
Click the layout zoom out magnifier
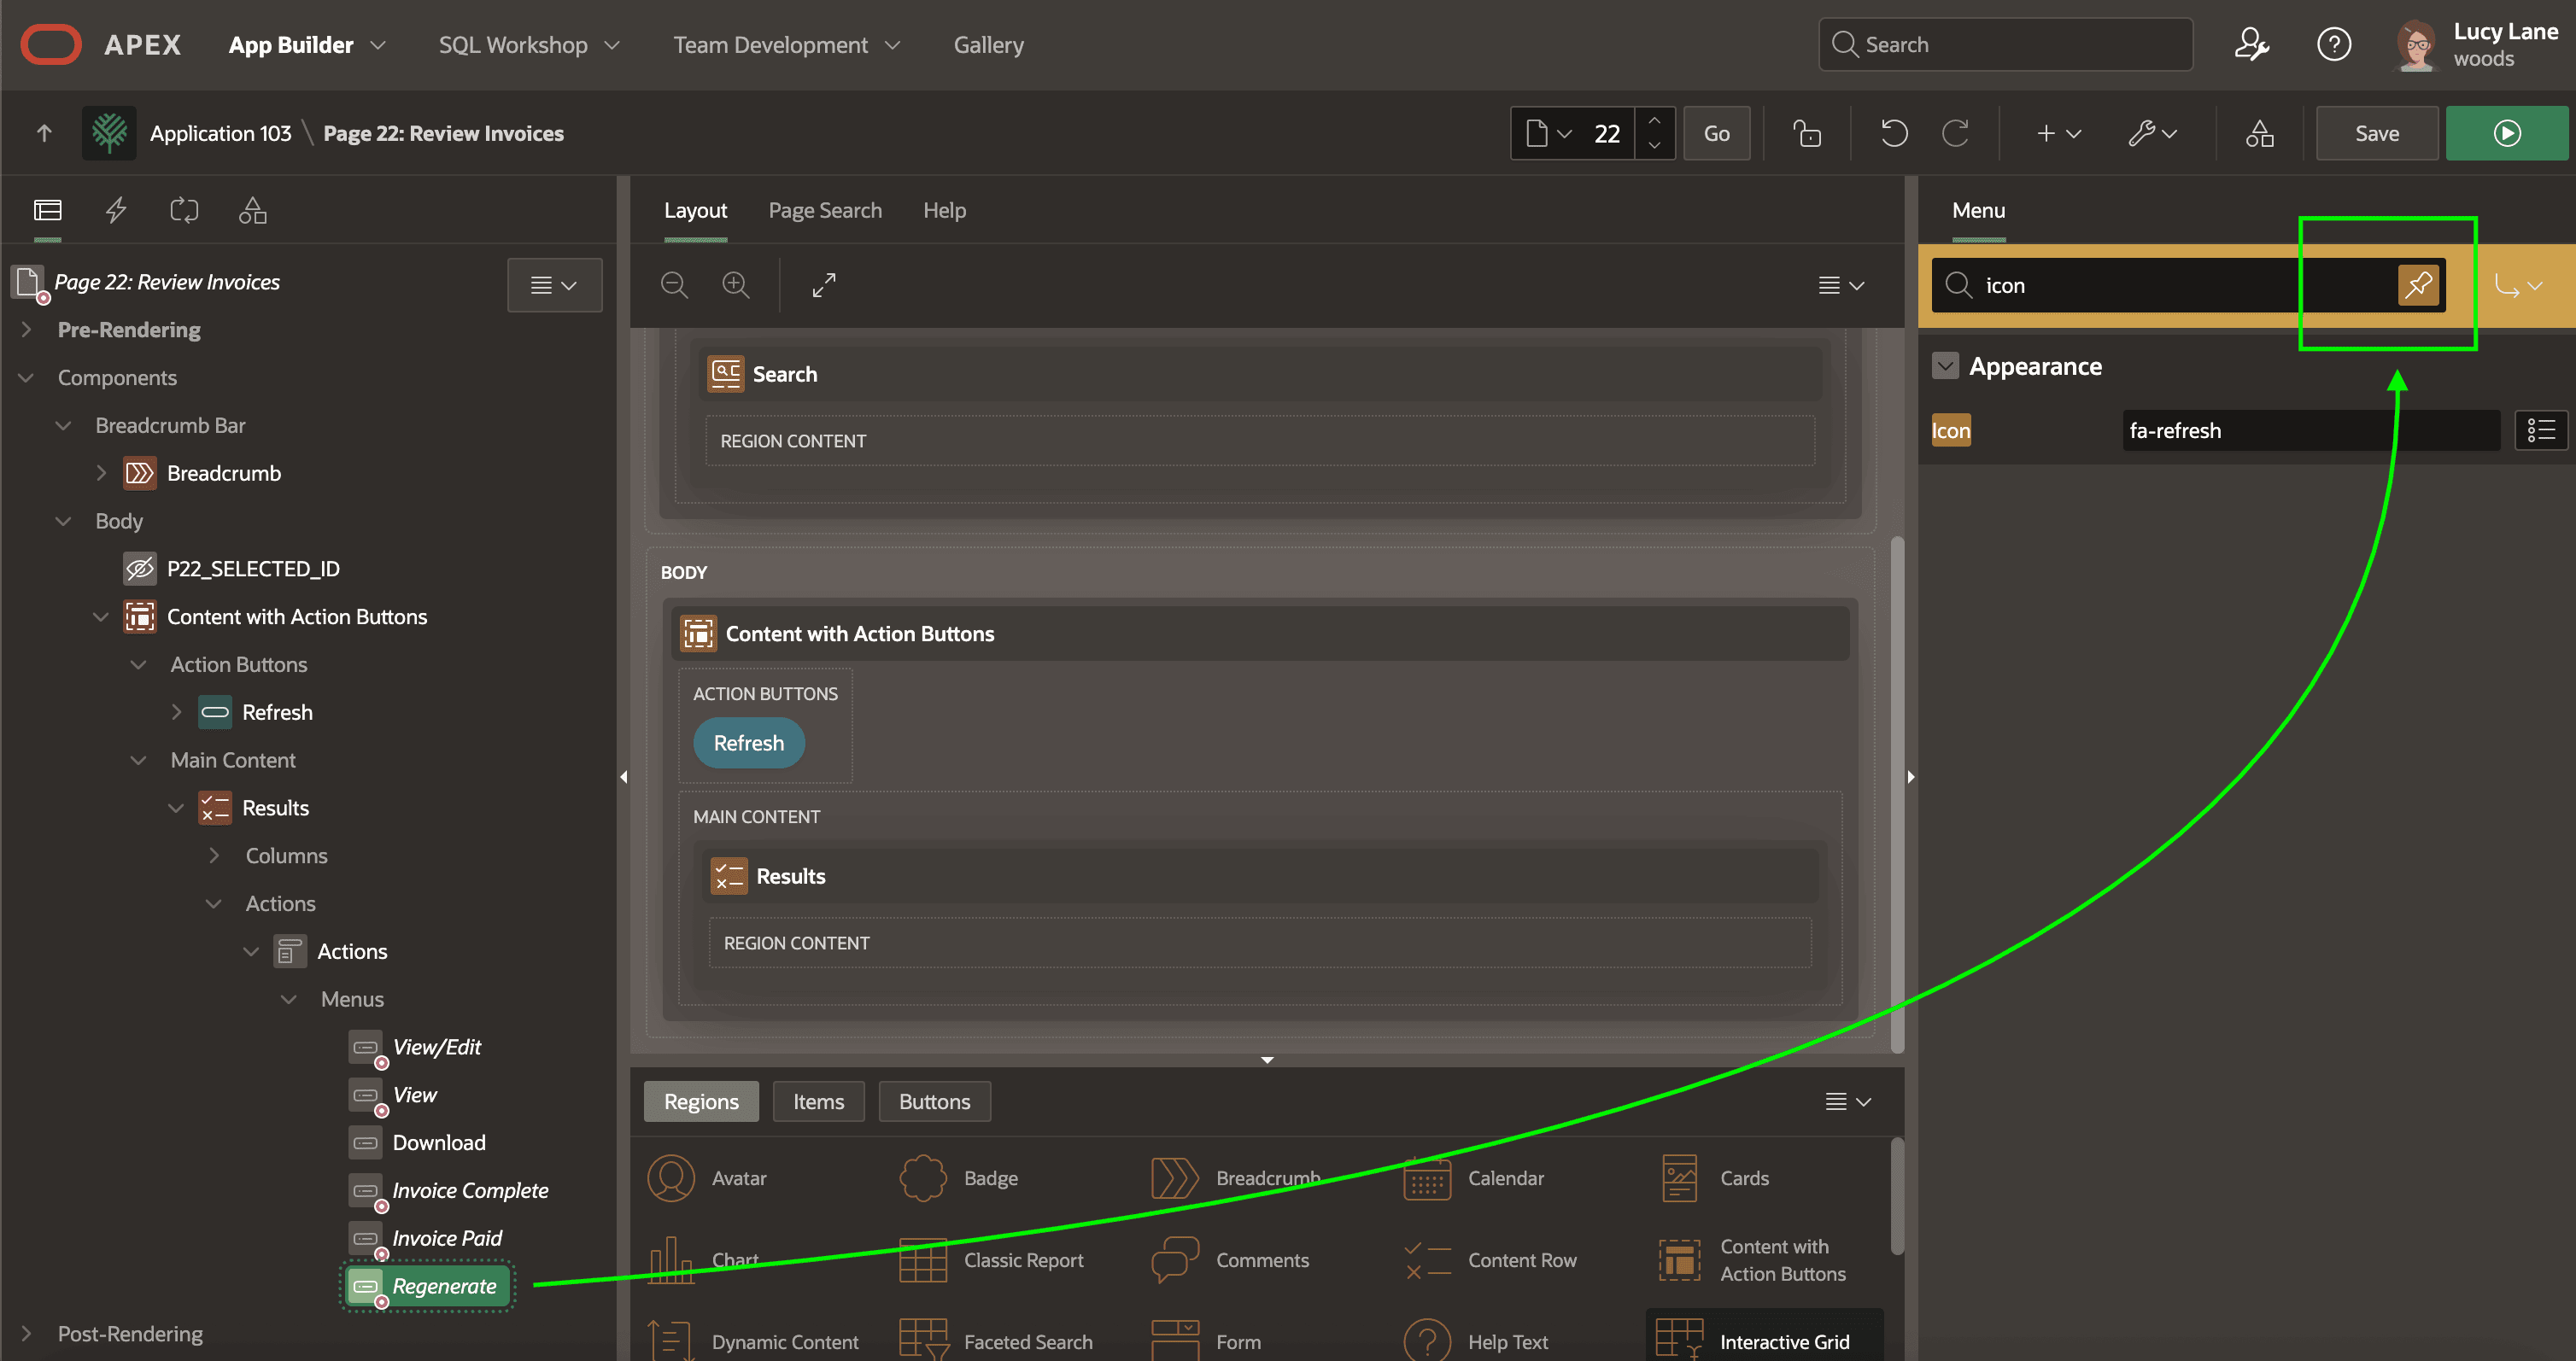[674, 285]
